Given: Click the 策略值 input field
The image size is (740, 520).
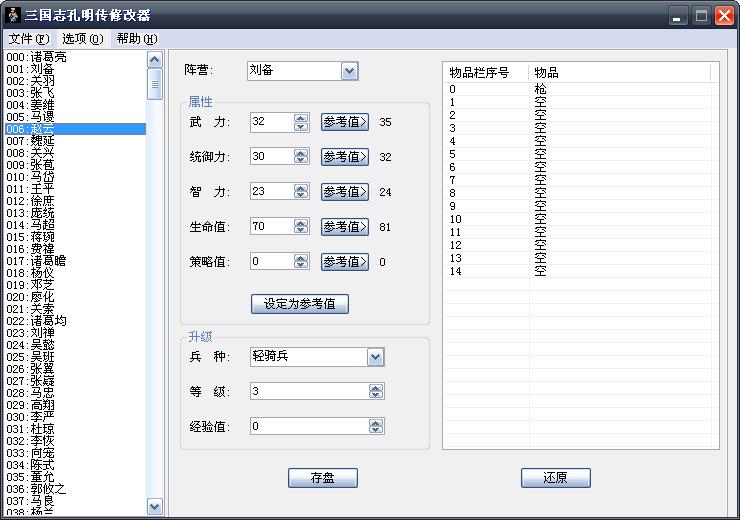Looking at the screenshot, I should (x=271, y=262).
